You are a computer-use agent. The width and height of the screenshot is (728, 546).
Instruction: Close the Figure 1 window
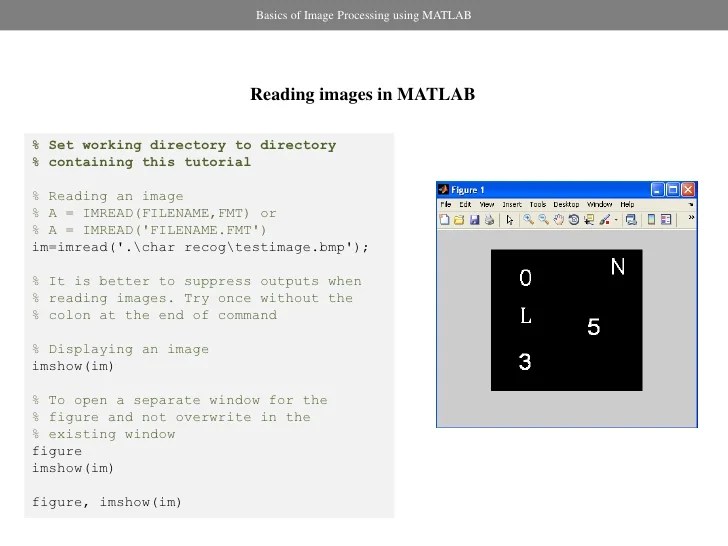coord(688,190)
